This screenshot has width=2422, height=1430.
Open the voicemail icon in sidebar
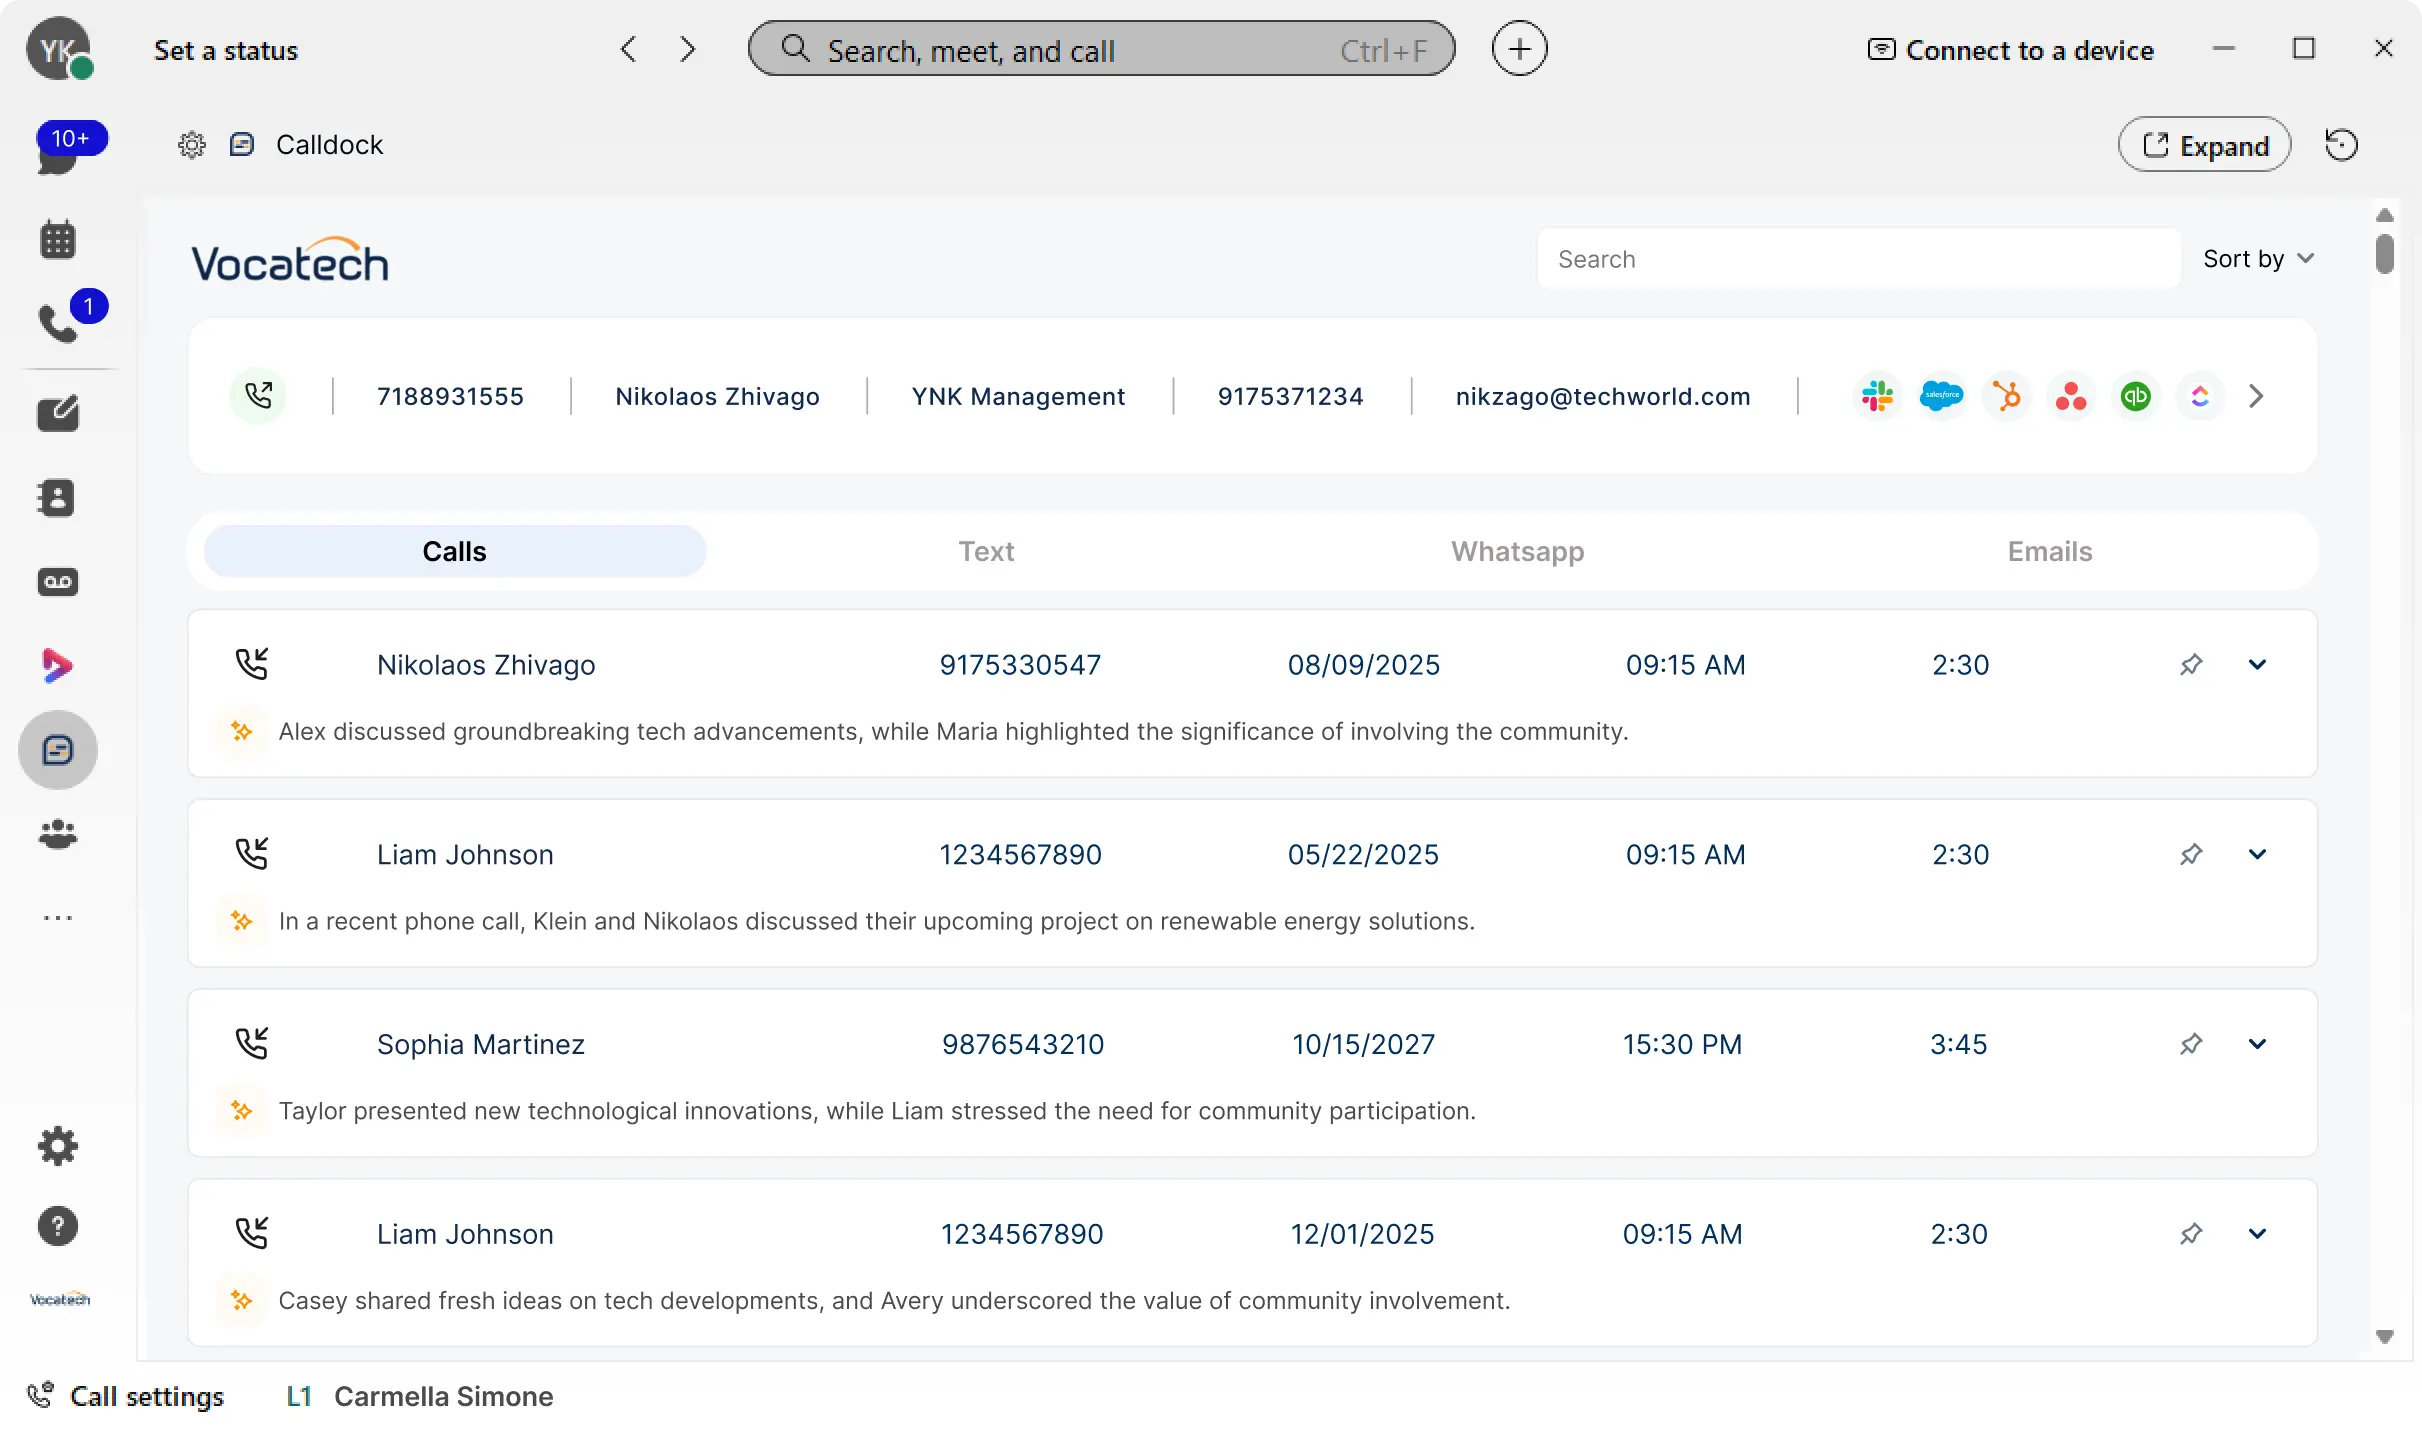(x=58, y=582)
